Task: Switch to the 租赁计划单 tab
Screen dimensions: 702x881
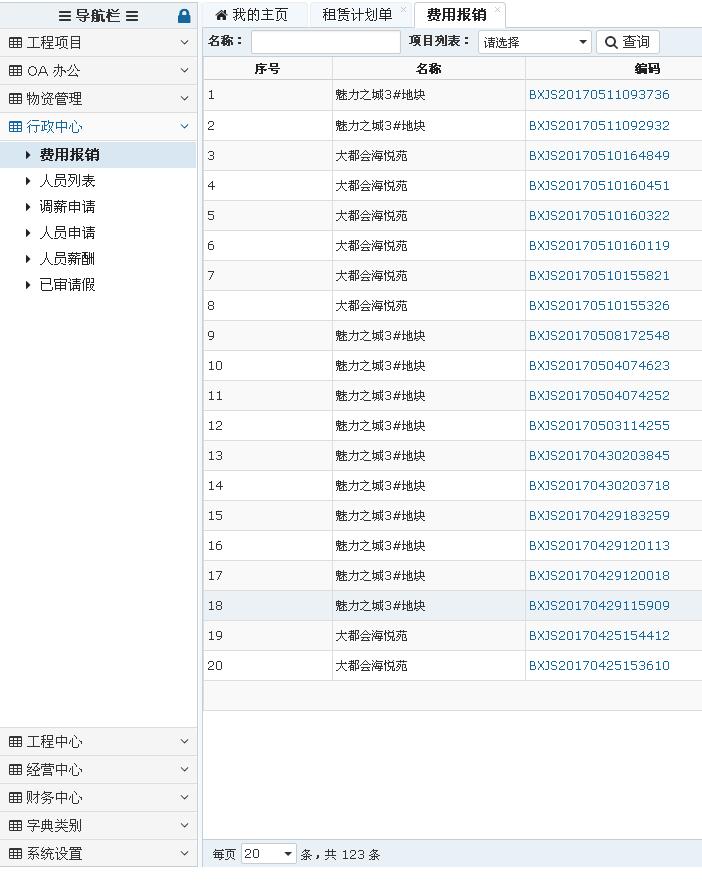Action: coord(357,15)
